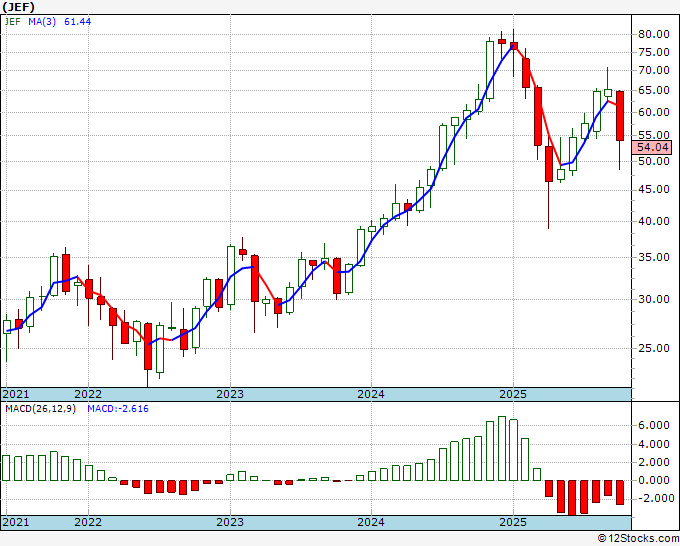Click the moving average value 61.44
Viewport: 680px width, 546px height.
pyautogui.click(x=78, y=22)
